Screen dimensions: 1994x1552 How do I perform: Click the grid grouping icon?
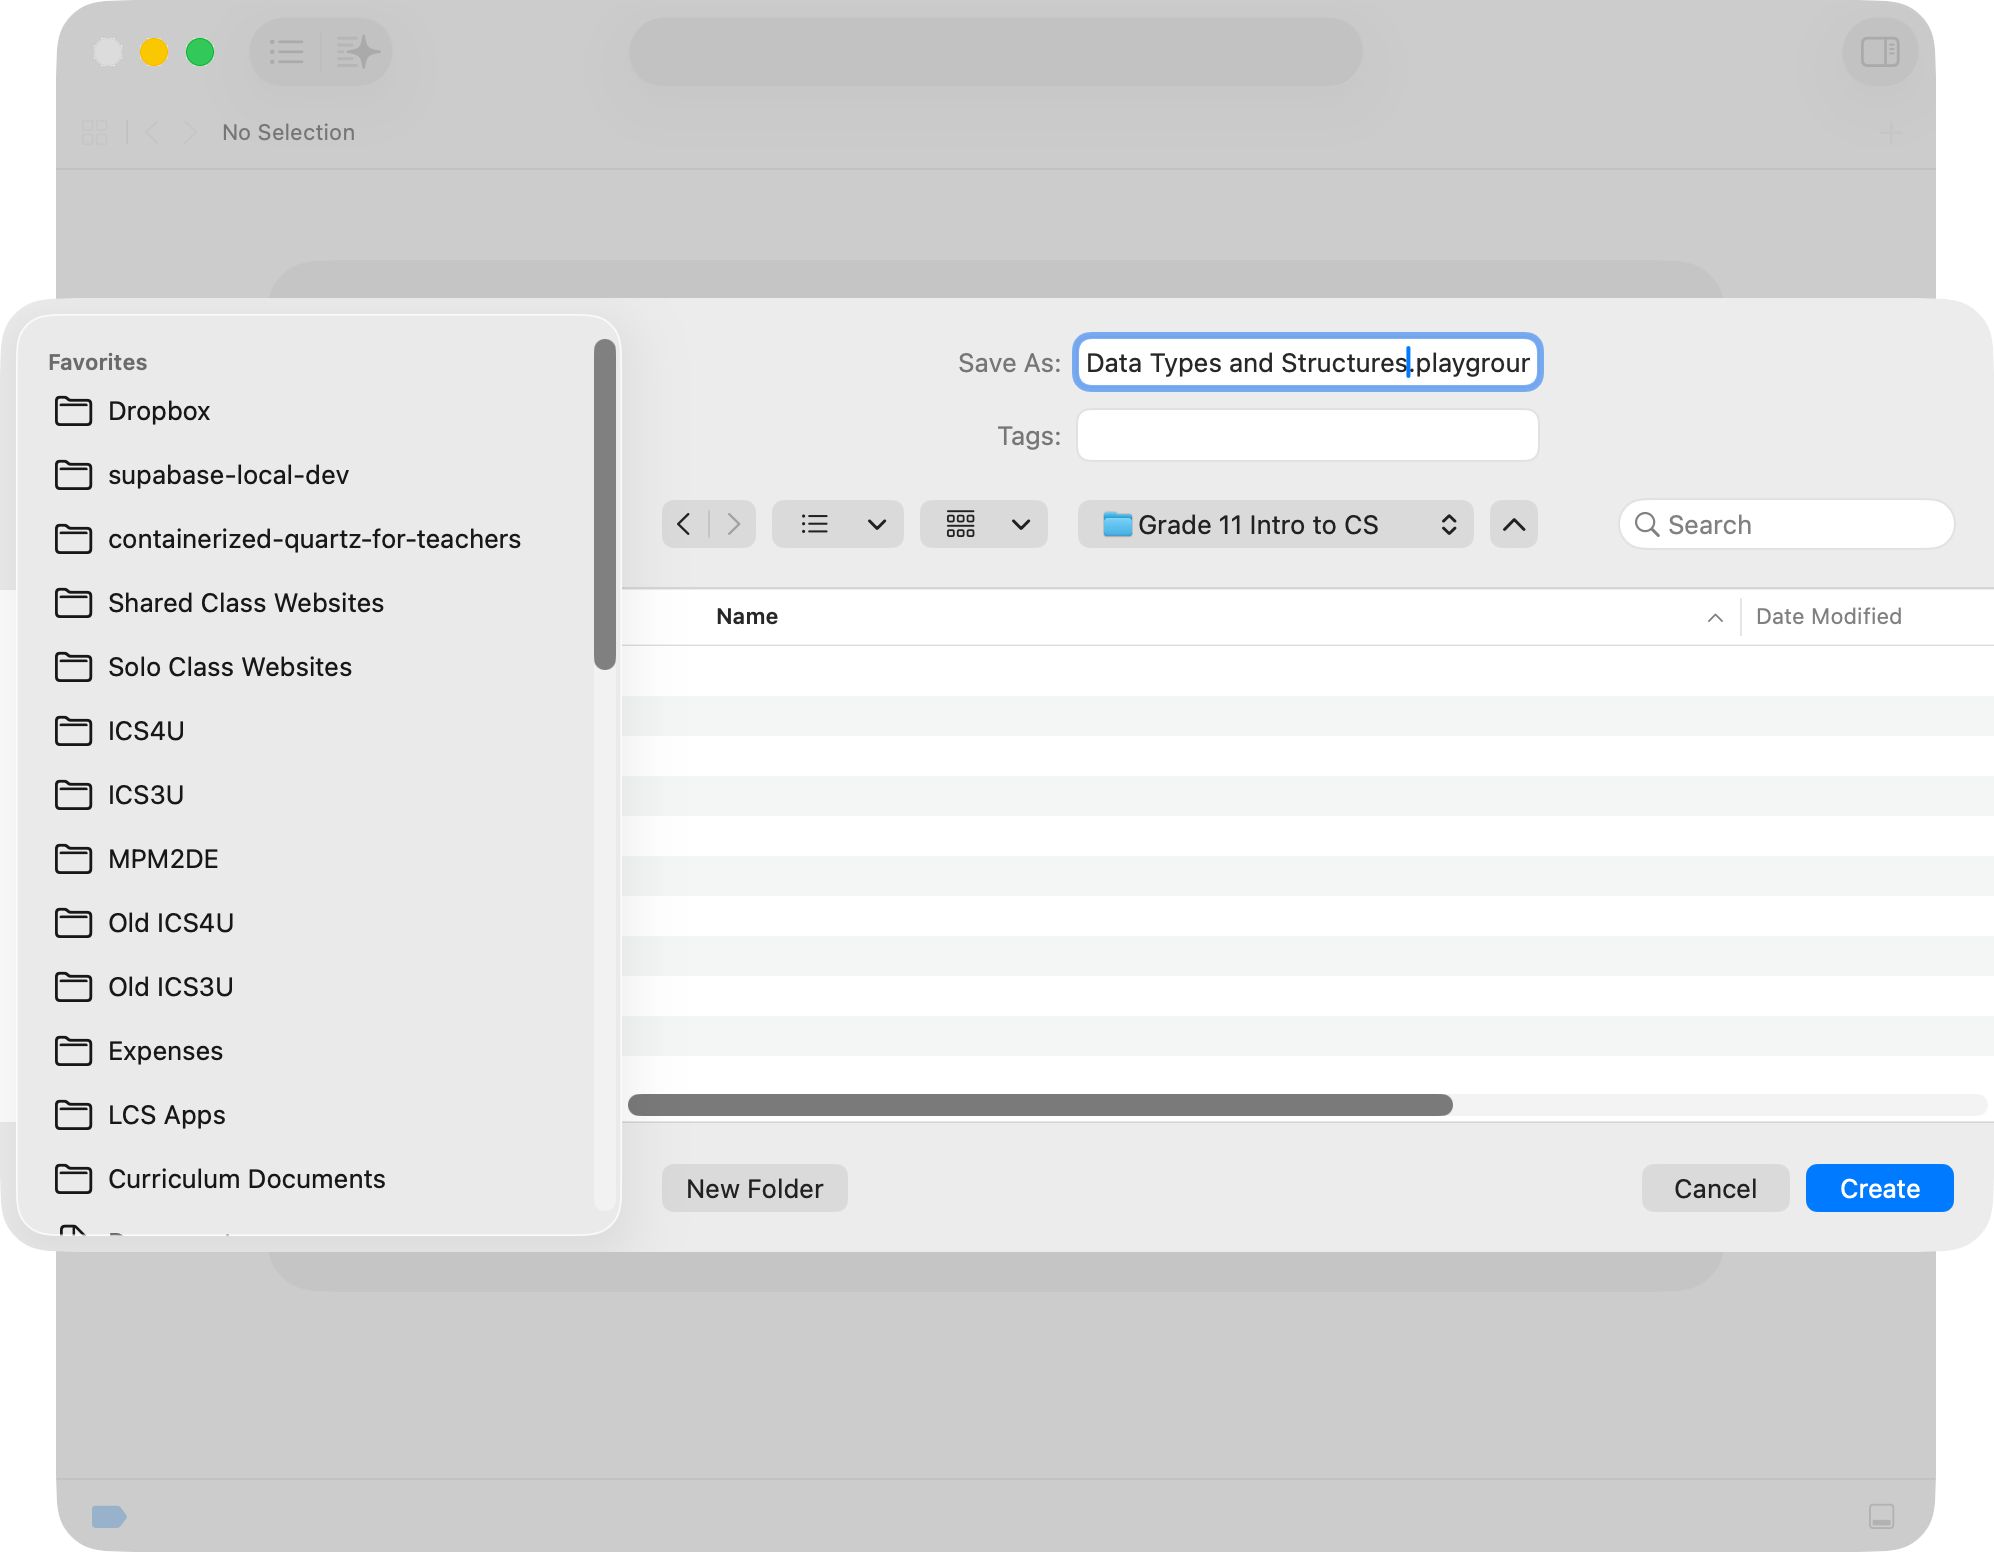tap(960, 524)
